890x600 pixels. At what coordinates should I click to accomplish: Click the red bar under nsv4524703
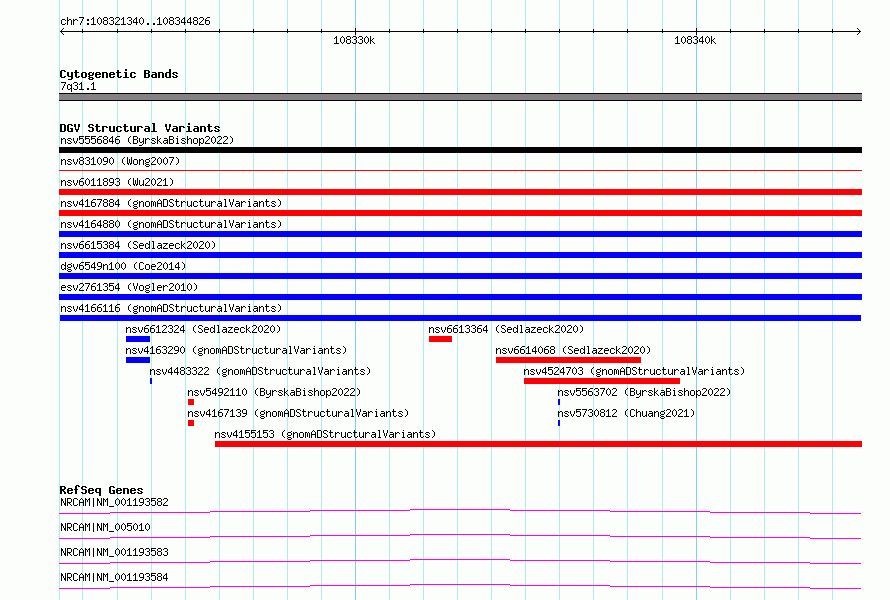pos(602,381)
